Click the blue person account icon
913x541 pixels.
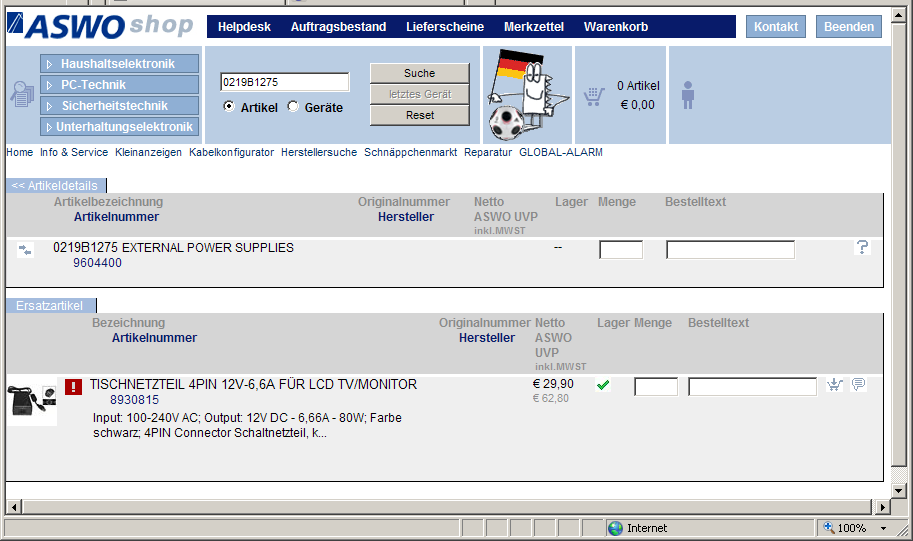[688, 95]
